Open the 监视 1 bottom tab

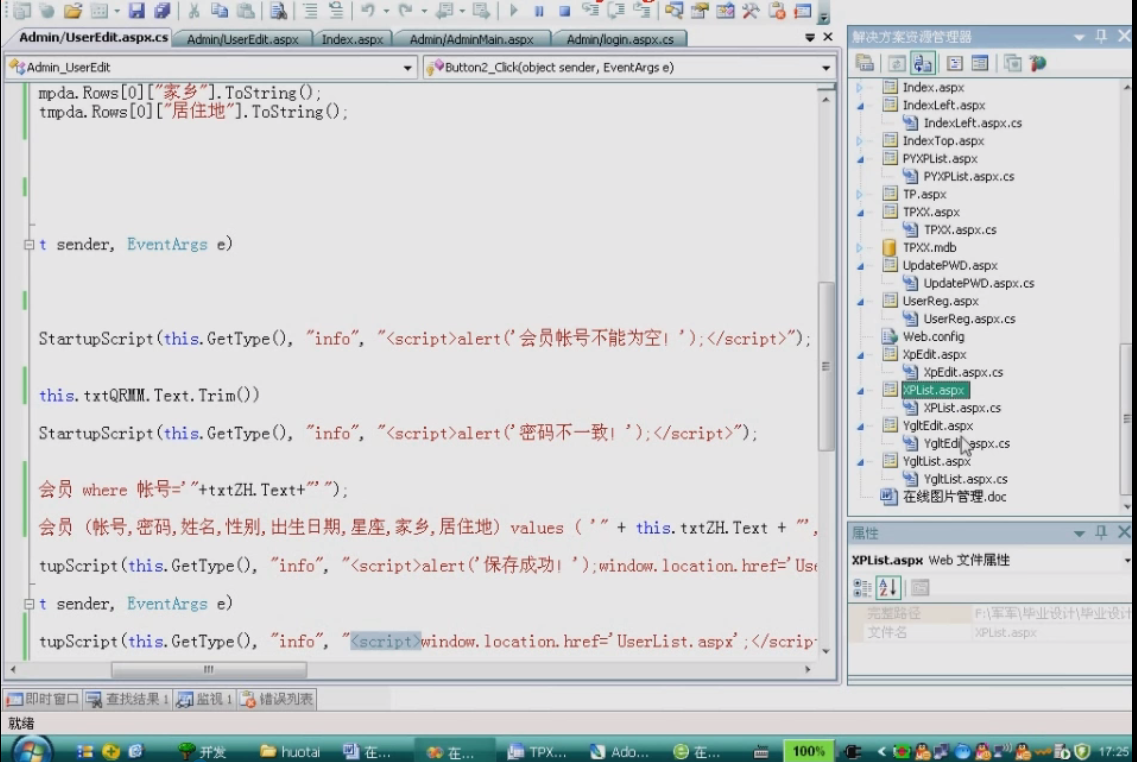pos(204,699)
